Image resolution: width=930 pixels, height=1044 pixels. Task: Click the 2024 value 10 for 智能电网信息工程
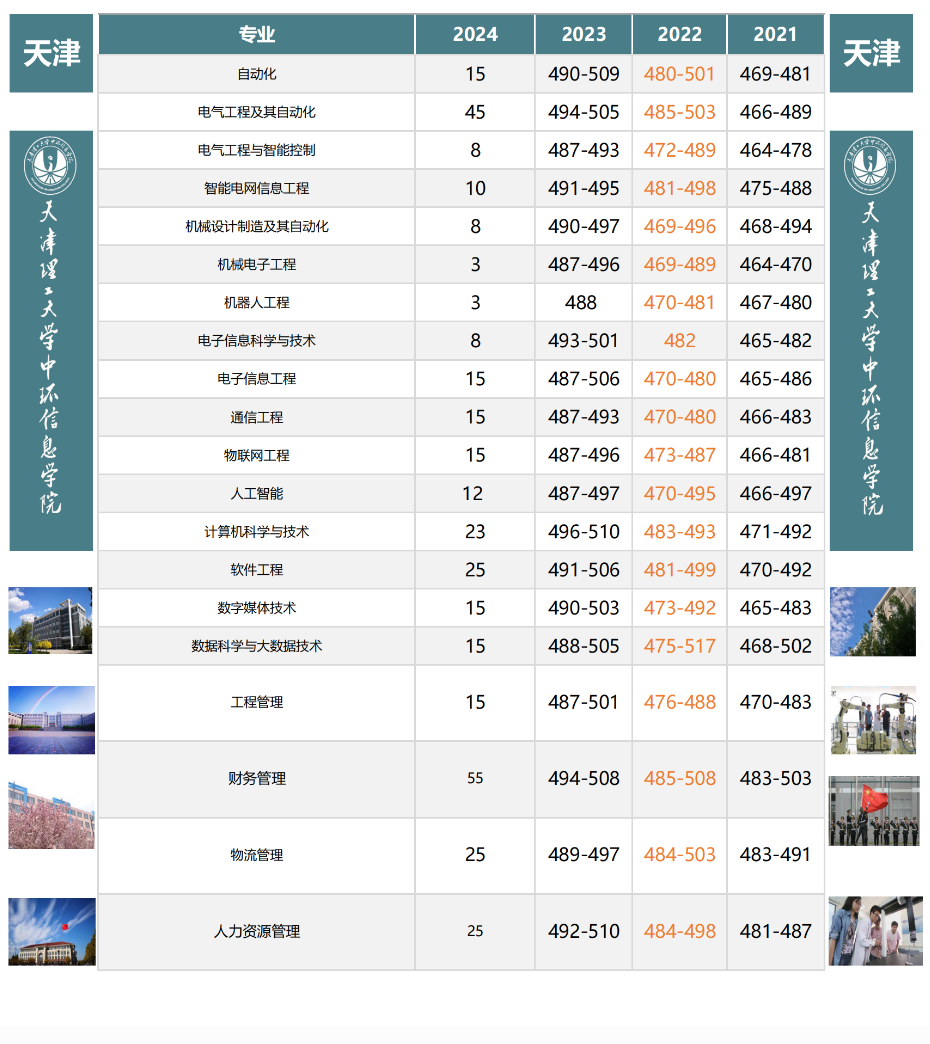pyautogui.click(x=475, y=188)
